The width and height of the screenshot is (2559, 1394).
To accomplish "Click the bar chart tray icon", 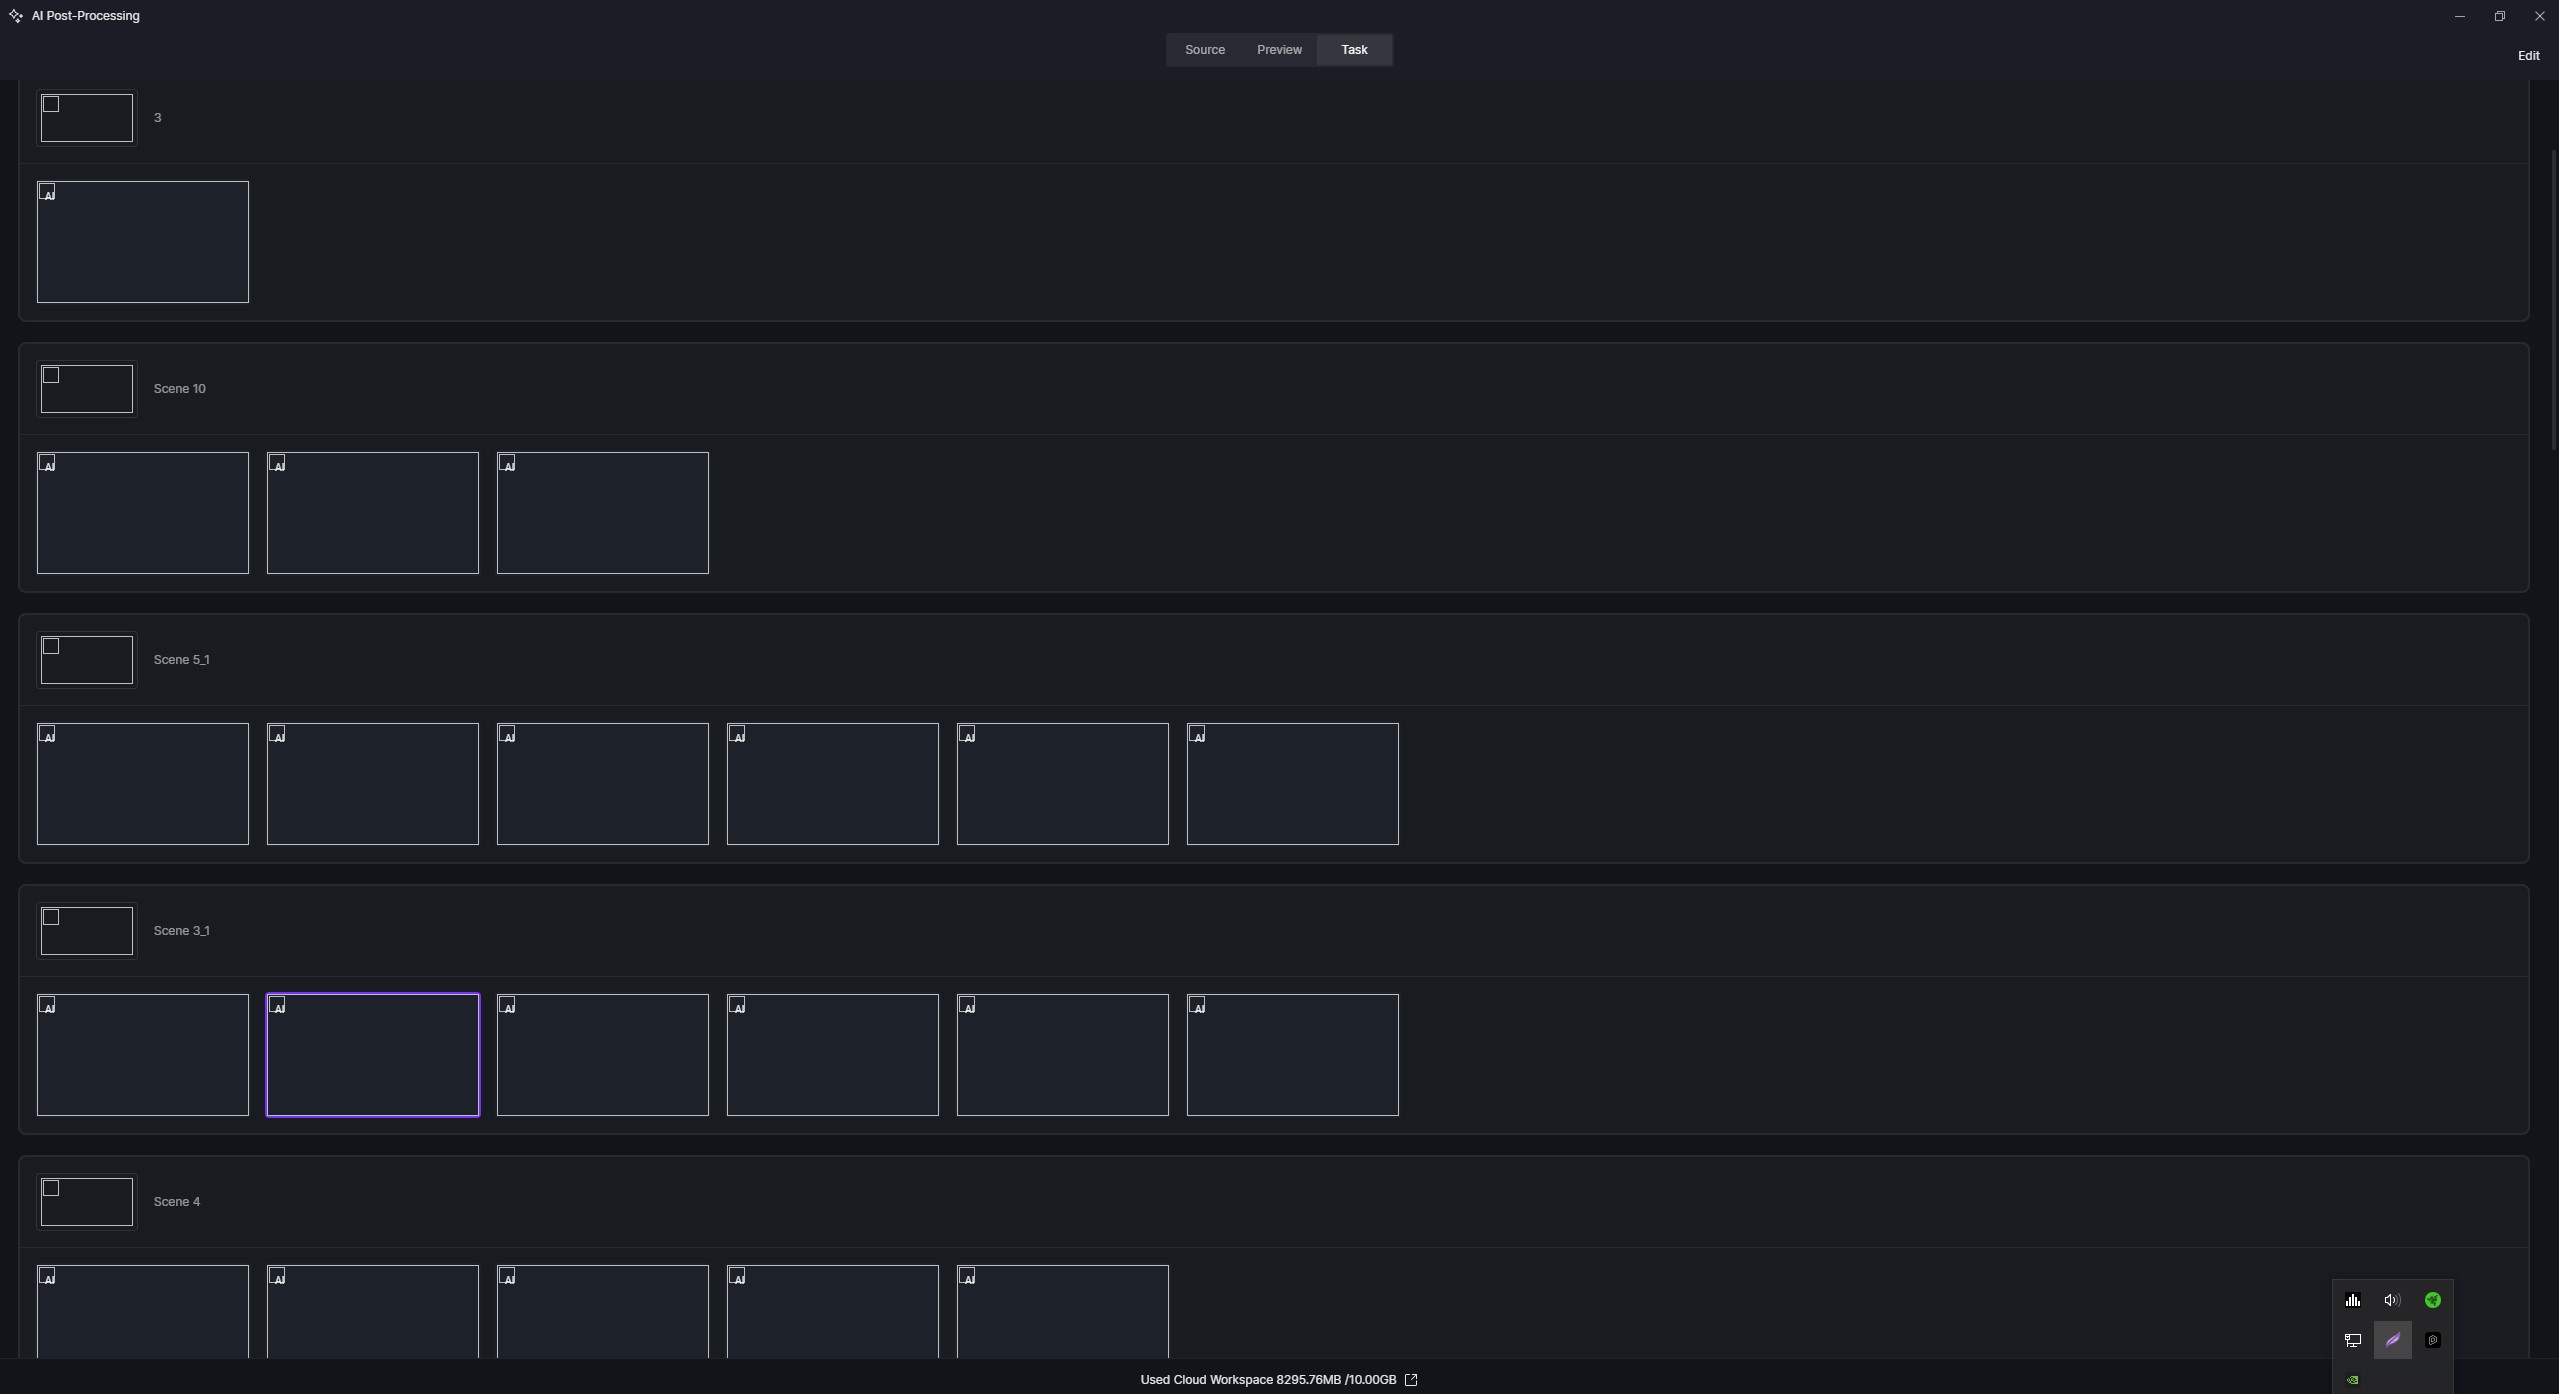I will point(2352,1300).
